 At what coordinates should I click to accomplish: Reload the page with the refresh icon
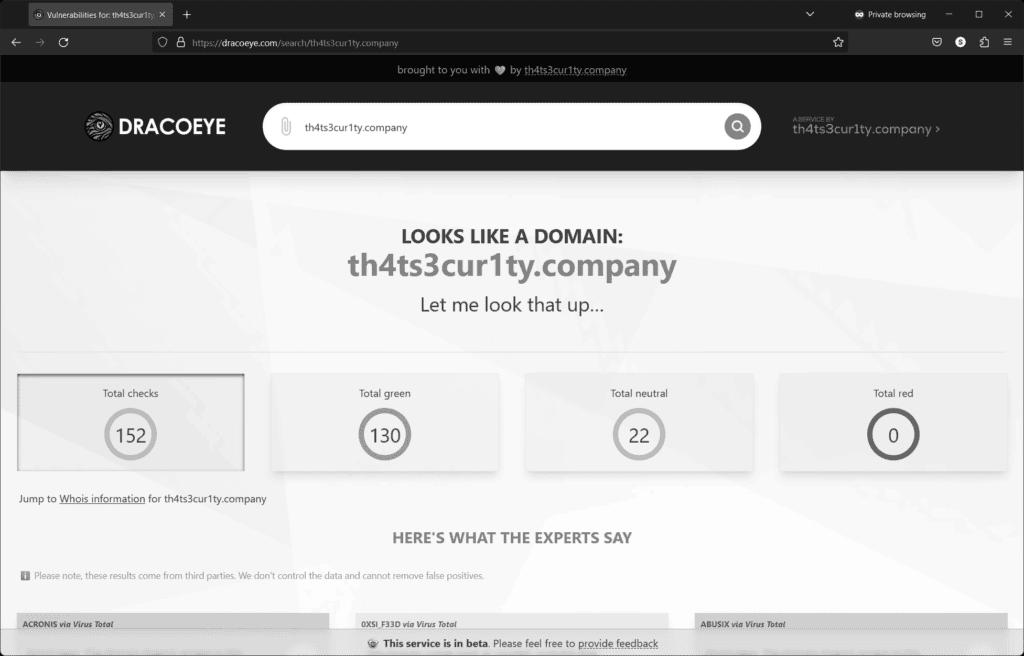coord(63,42)
